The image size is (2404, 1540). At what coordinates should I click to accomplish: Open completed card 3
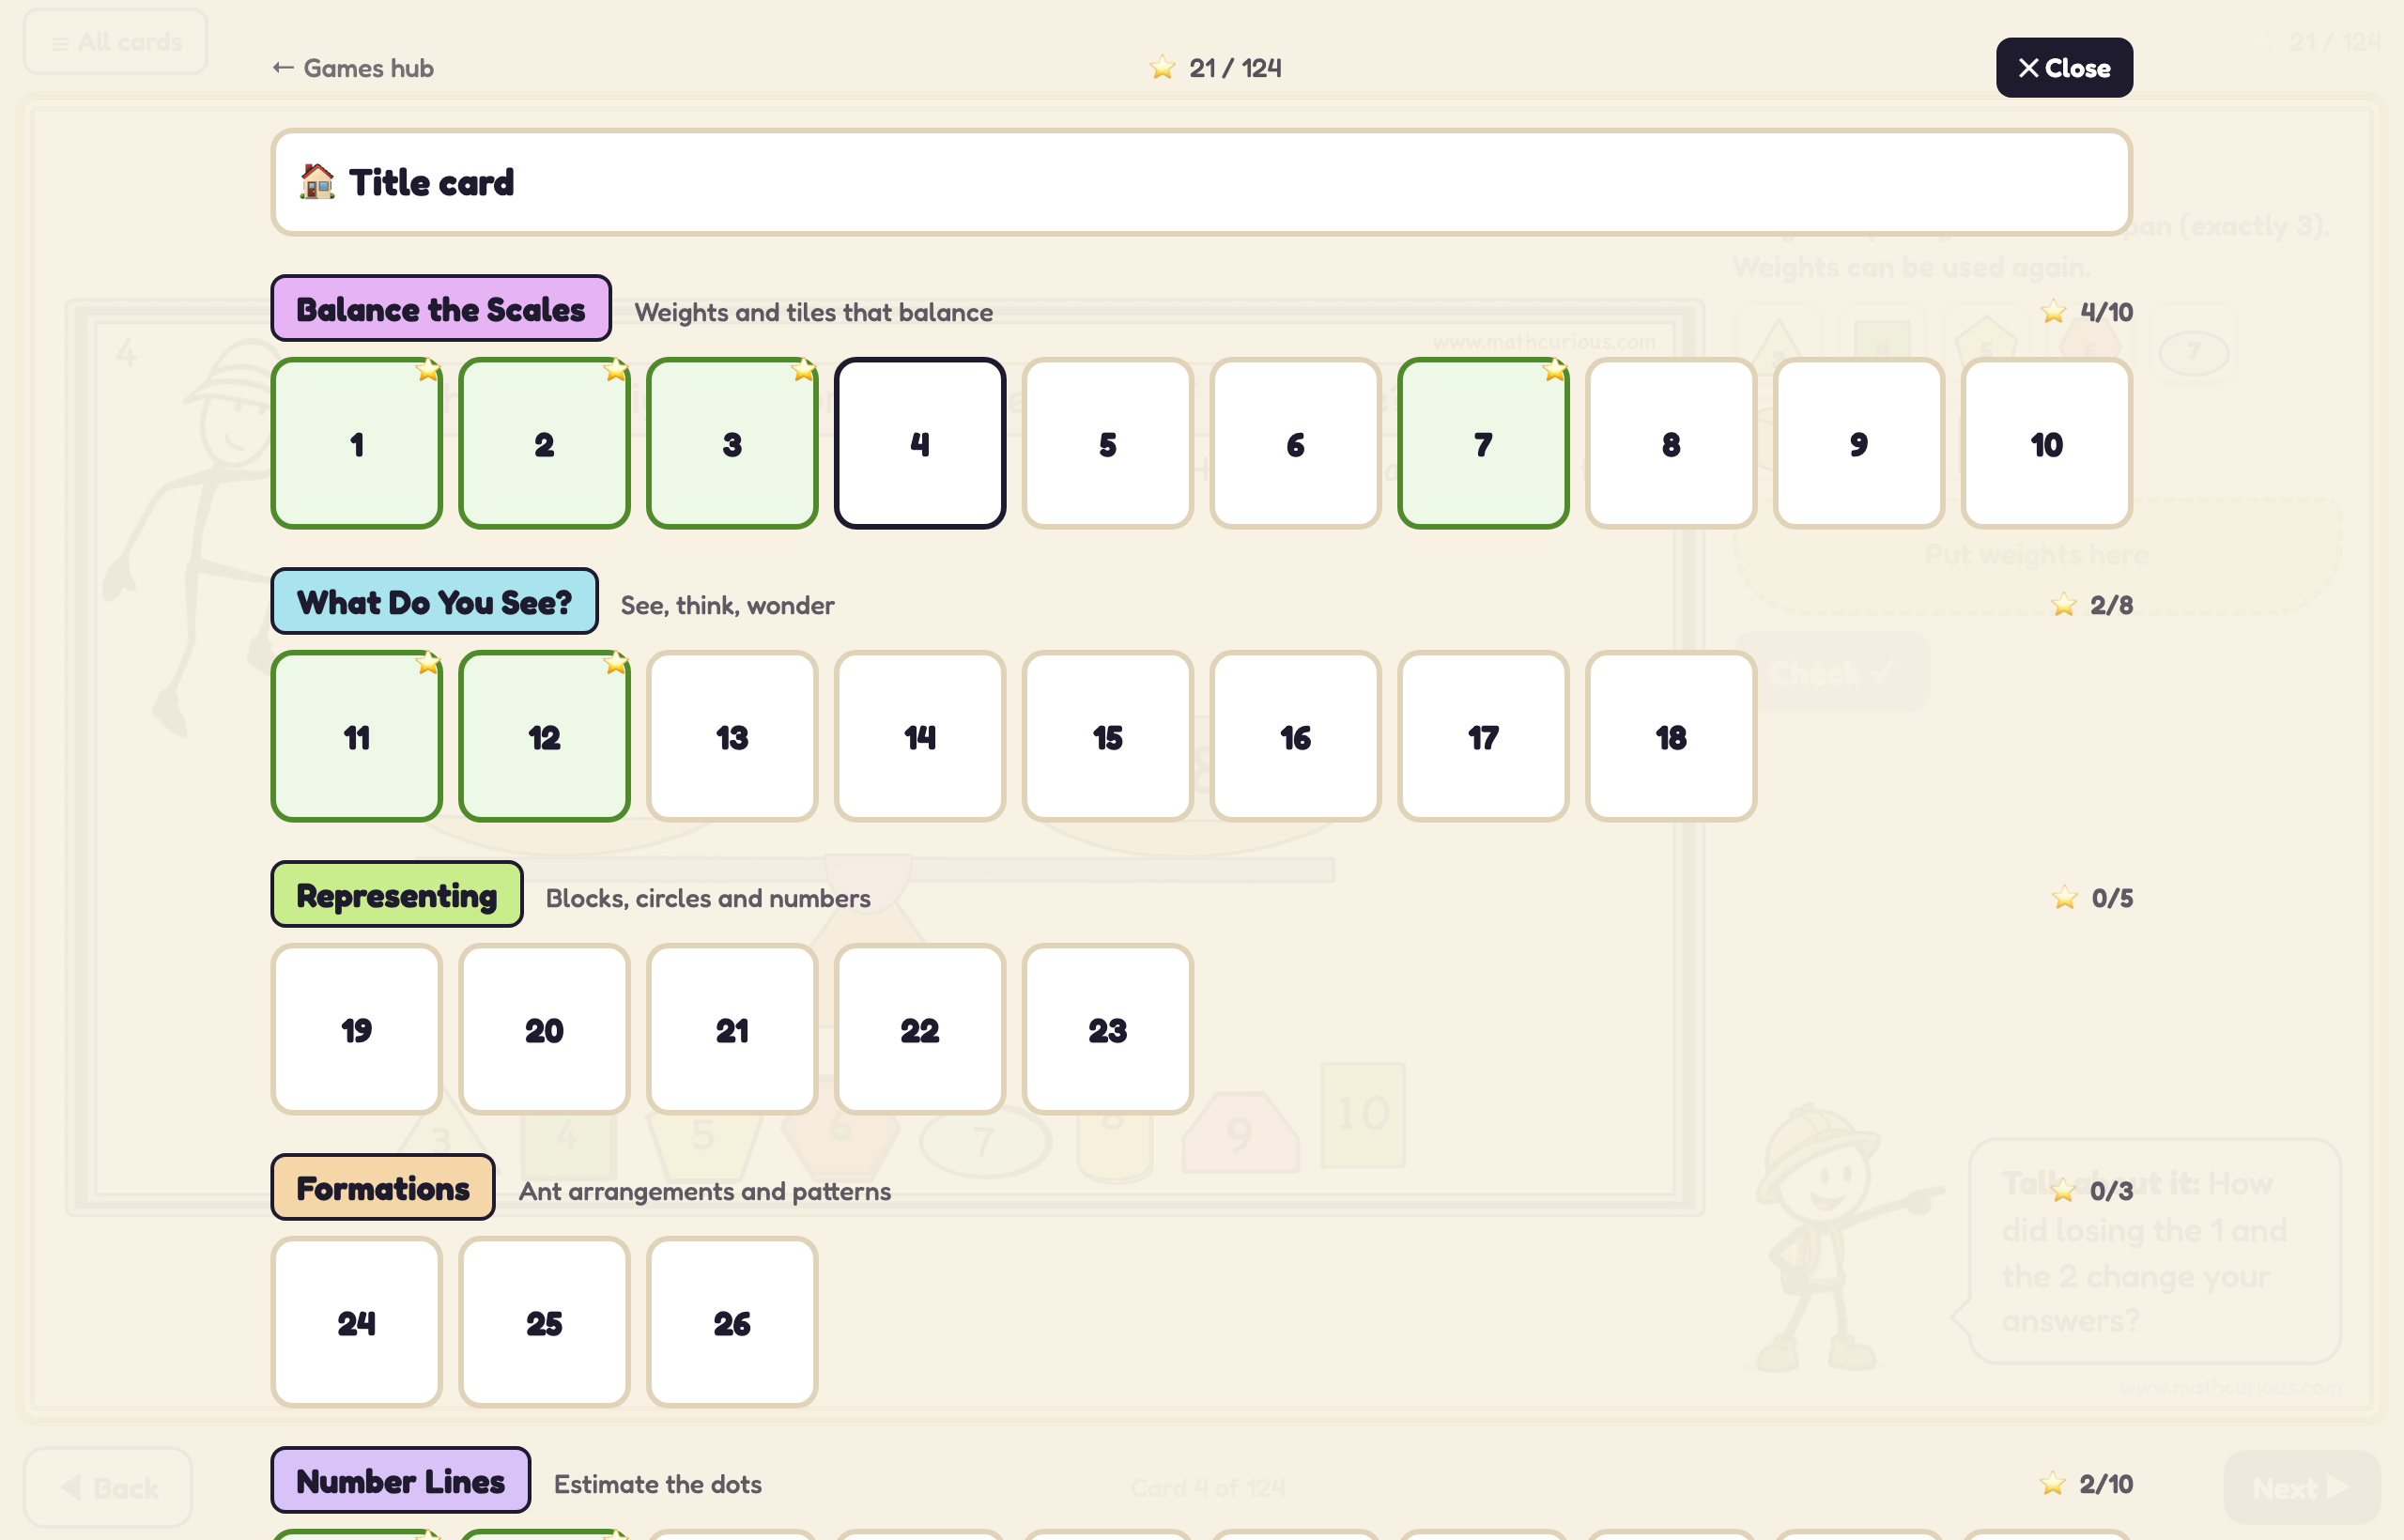click(x=732, y=444)
